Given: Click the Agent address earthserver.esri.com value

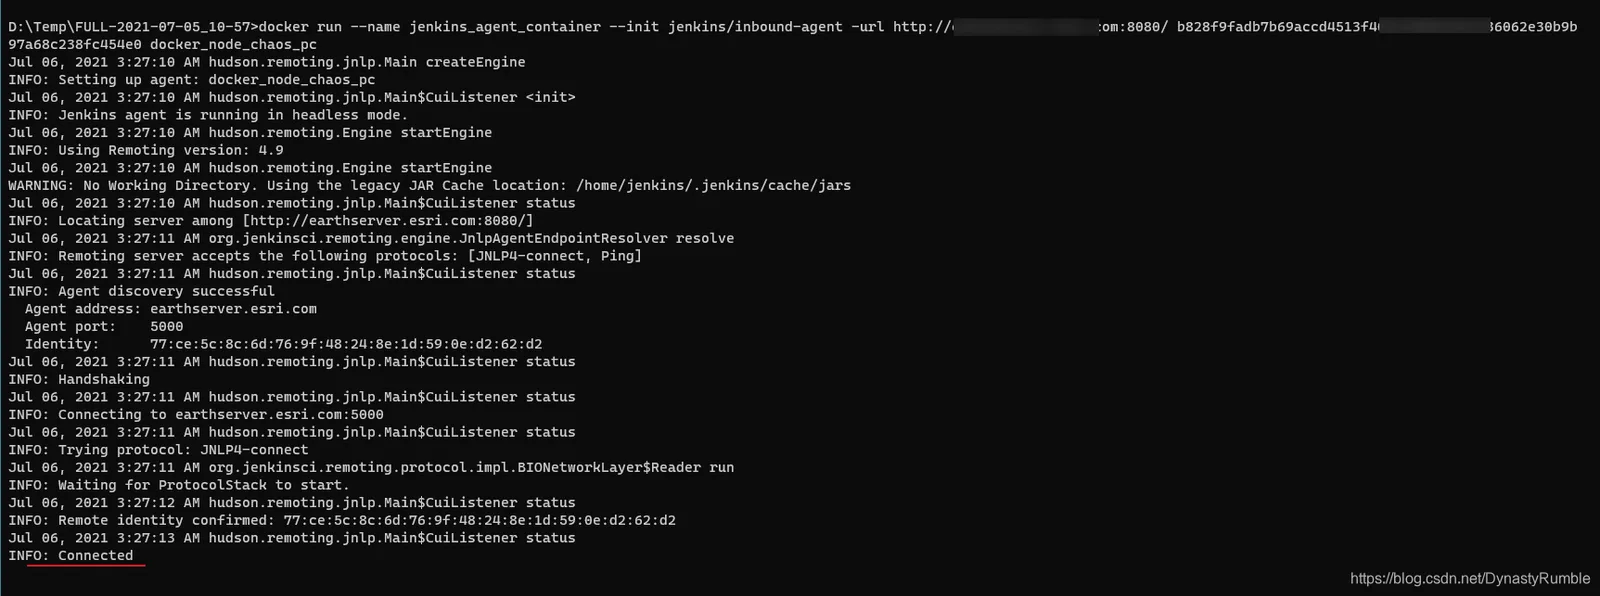Looking at the screenshot, I should [x=233, y=309].
